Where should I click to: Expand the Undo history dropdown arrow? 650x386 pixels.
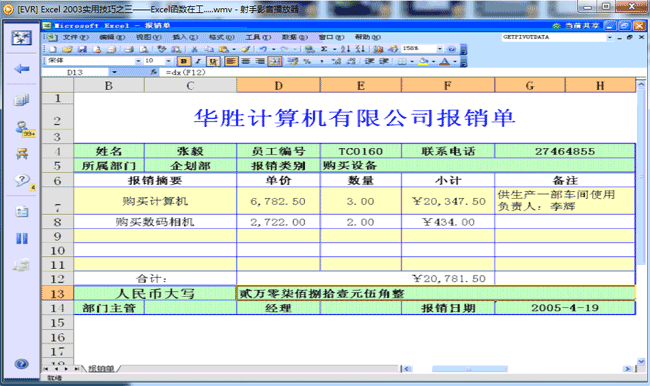pos(274,49)
